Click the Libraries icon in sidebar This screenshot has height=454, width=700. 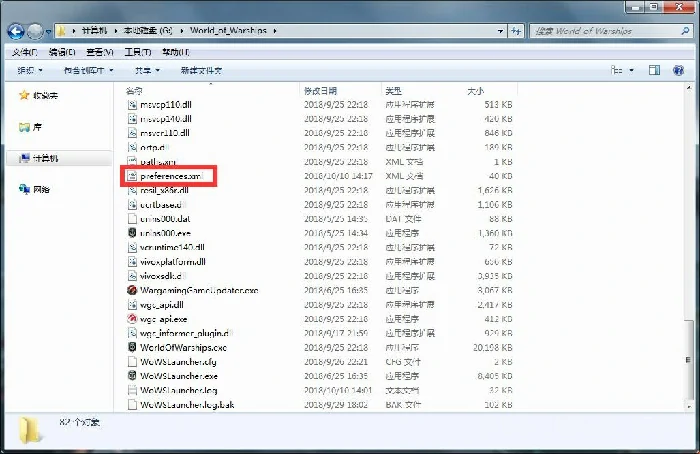pyautogui.click(x=24, y=128)
